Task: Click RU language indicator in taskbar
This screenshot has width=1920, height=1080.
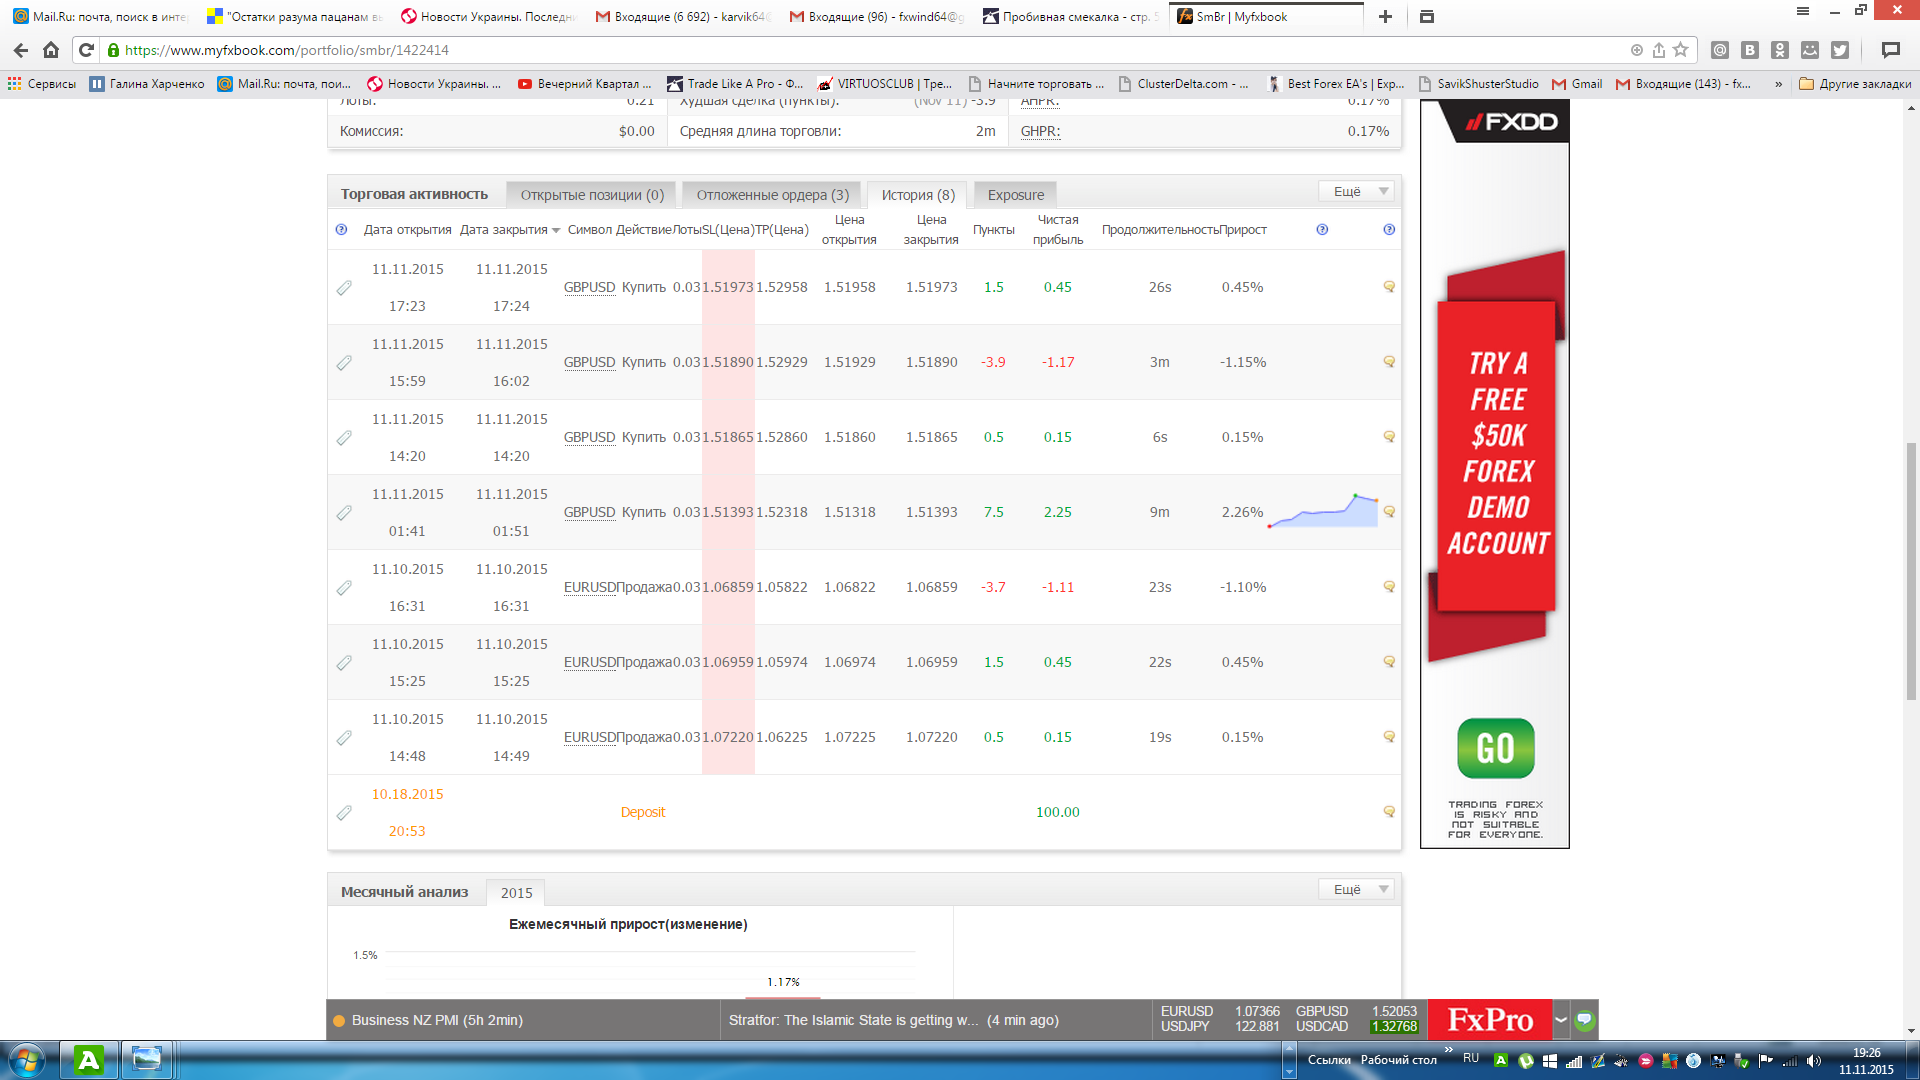Action: 1471,1058
